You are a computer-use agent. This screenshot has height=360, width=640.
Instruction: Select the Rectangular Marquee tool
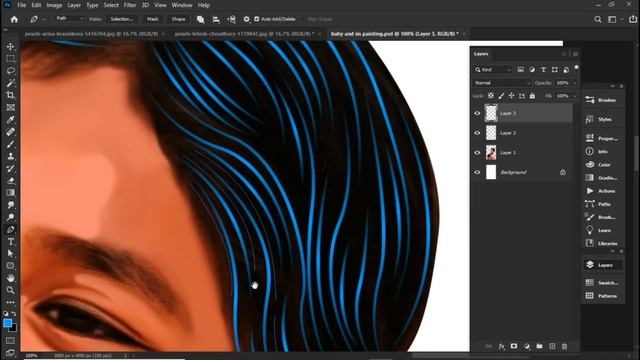11,59
